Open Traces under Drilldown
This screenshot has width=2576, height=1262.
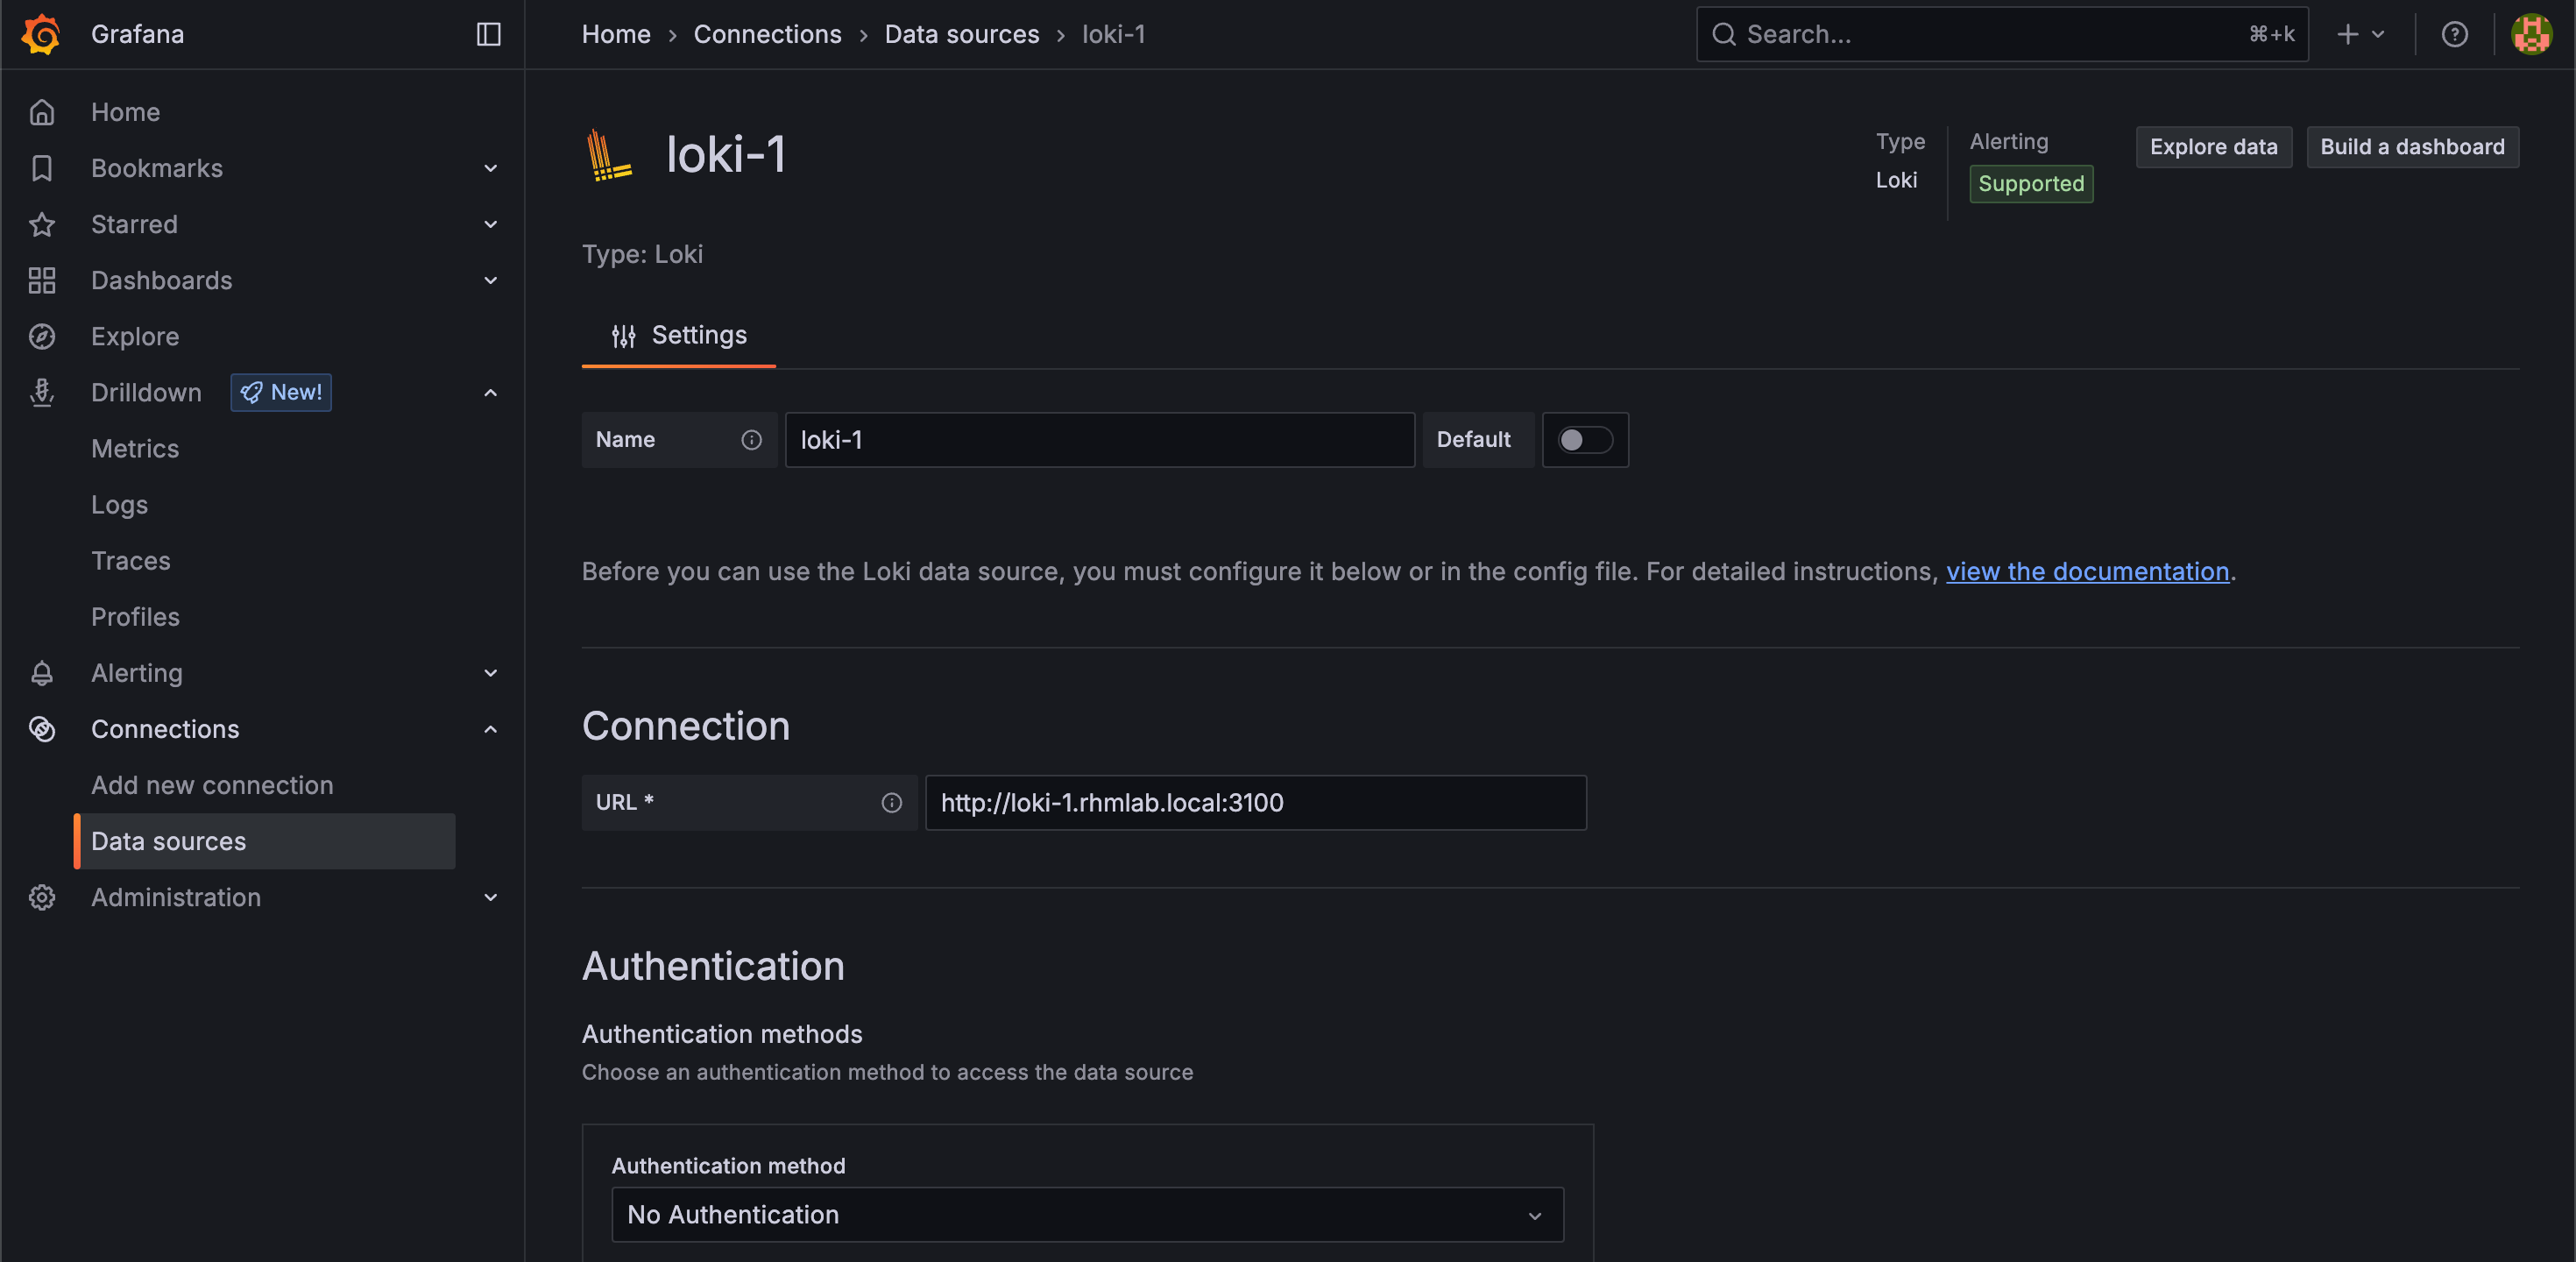tap(131, 561)
